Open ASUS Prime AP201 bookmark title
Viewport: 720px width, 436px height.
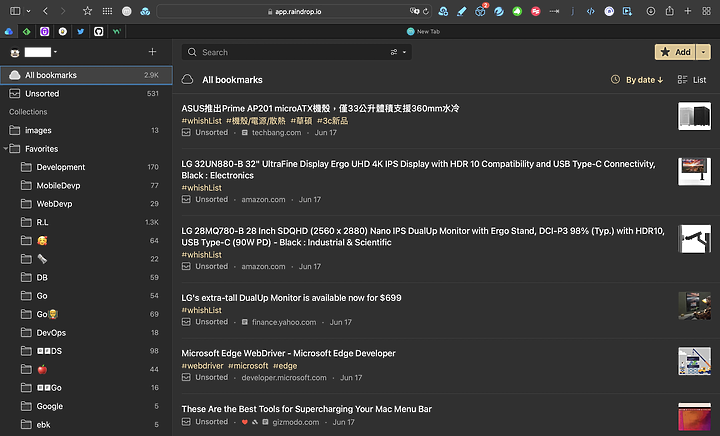pyautogui.click(x=320, y=108)
